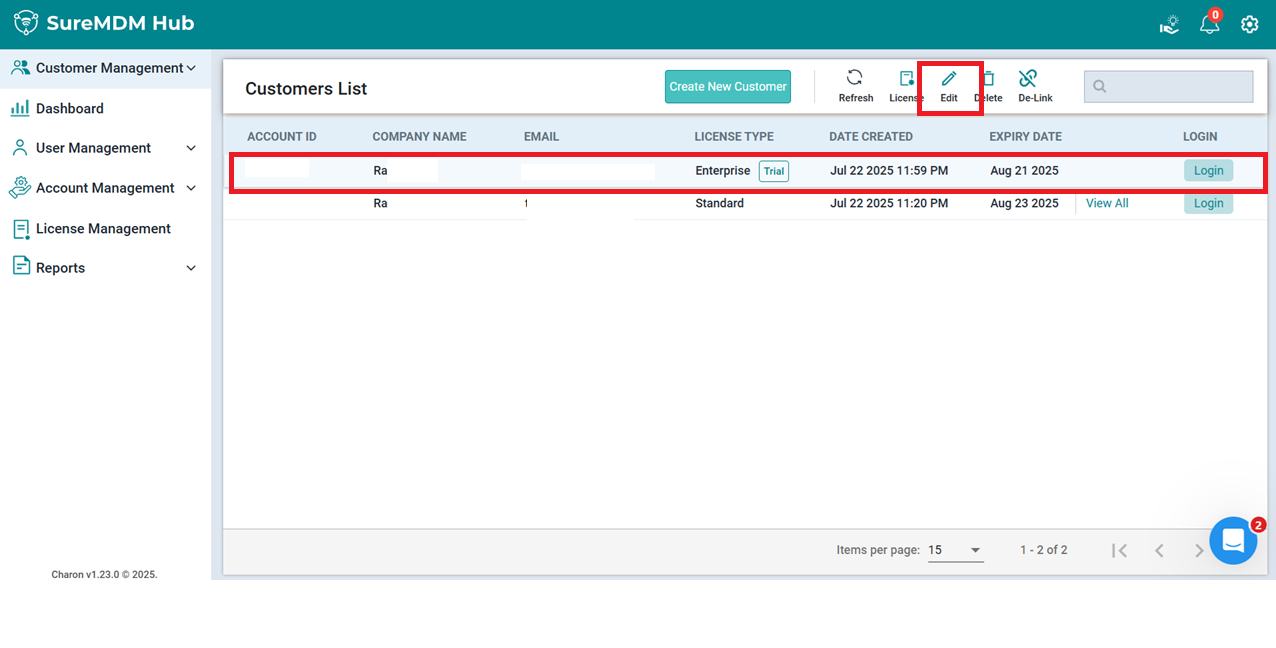Click the Create New Customer button
The height and width of the screenshot is (648, 1276).
pos(728,87)
